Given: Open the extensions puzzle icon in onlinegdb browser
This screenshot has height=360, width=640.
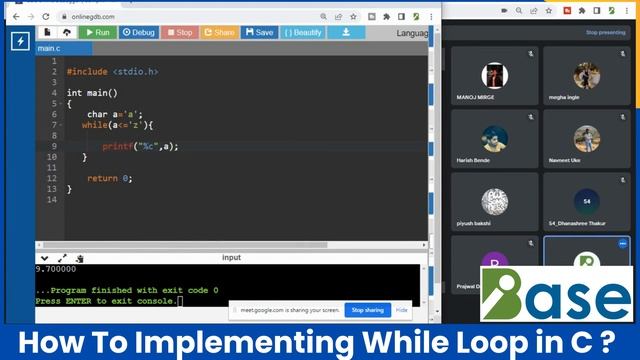Looking at the screenshot, I should pos(387,17).
